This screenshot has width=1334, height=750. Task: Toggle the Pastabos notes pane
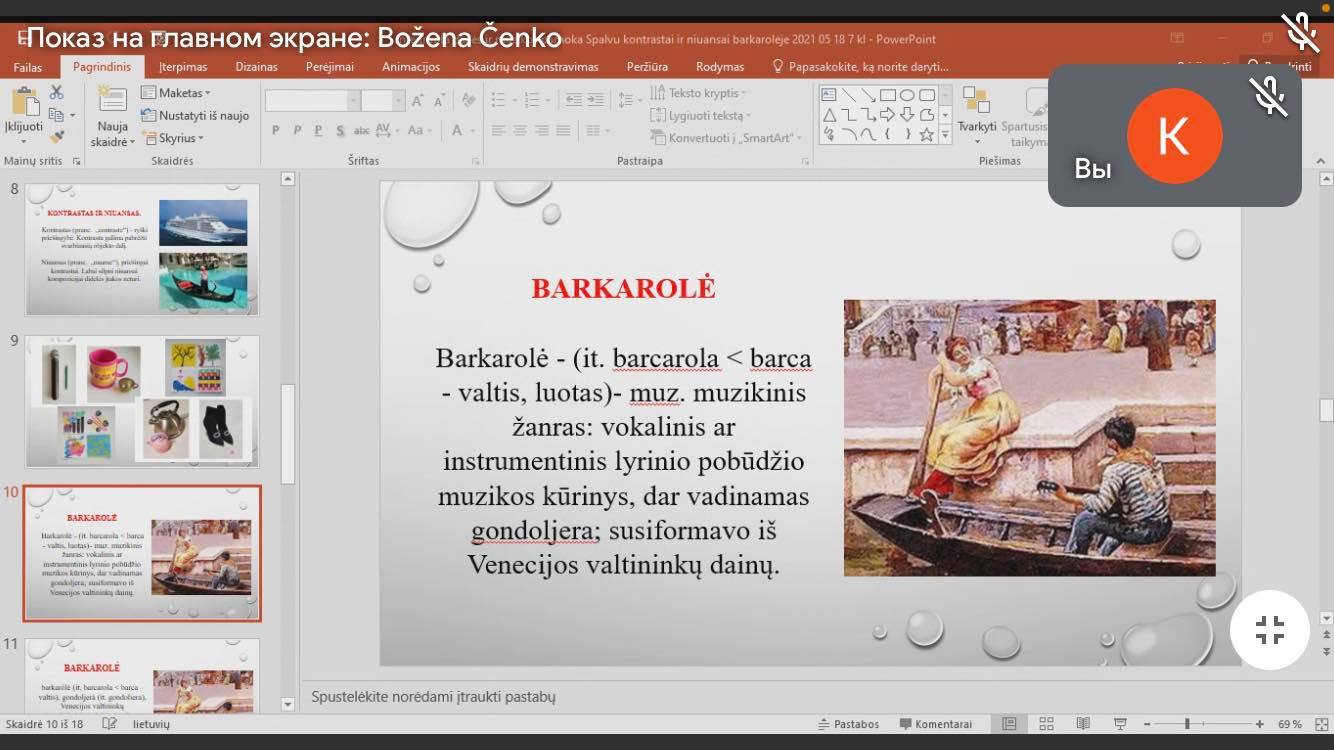(x=848, y=724)
